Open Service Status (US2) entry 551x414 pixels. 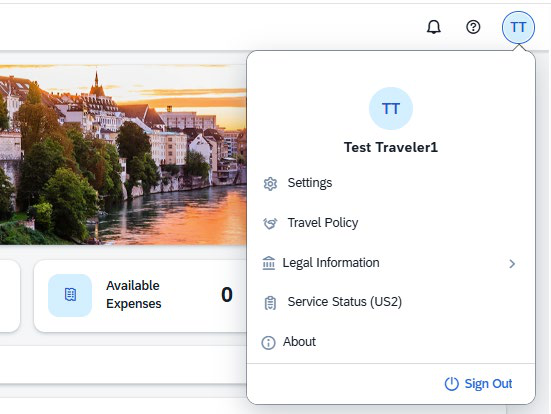tap(391, 302)
